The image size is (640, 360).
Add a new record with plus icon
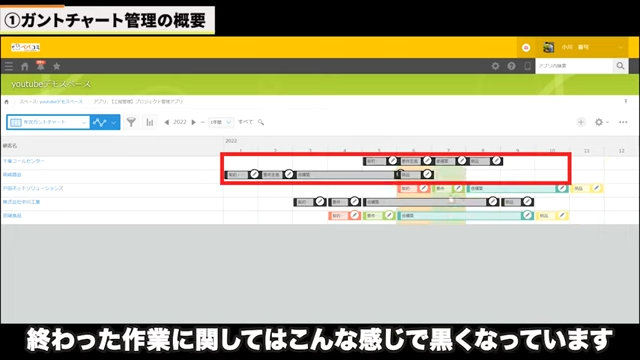pyautogui.click(x=581, y=122)
